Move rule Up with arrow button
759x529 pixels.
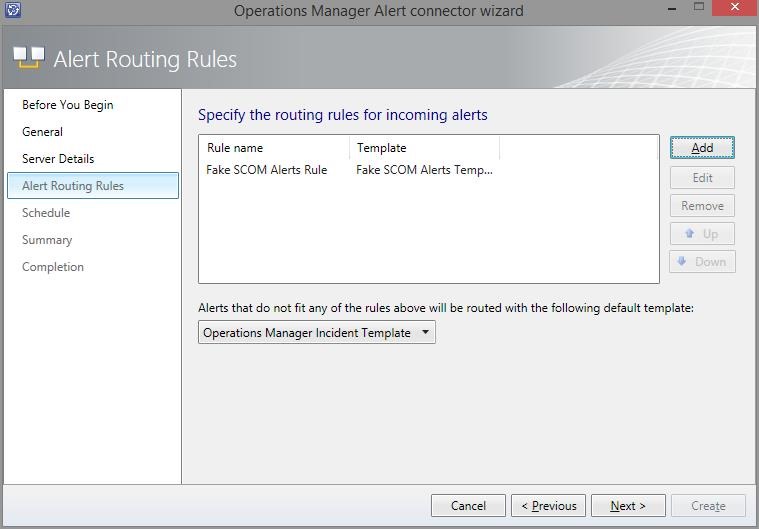click(702, 234)
